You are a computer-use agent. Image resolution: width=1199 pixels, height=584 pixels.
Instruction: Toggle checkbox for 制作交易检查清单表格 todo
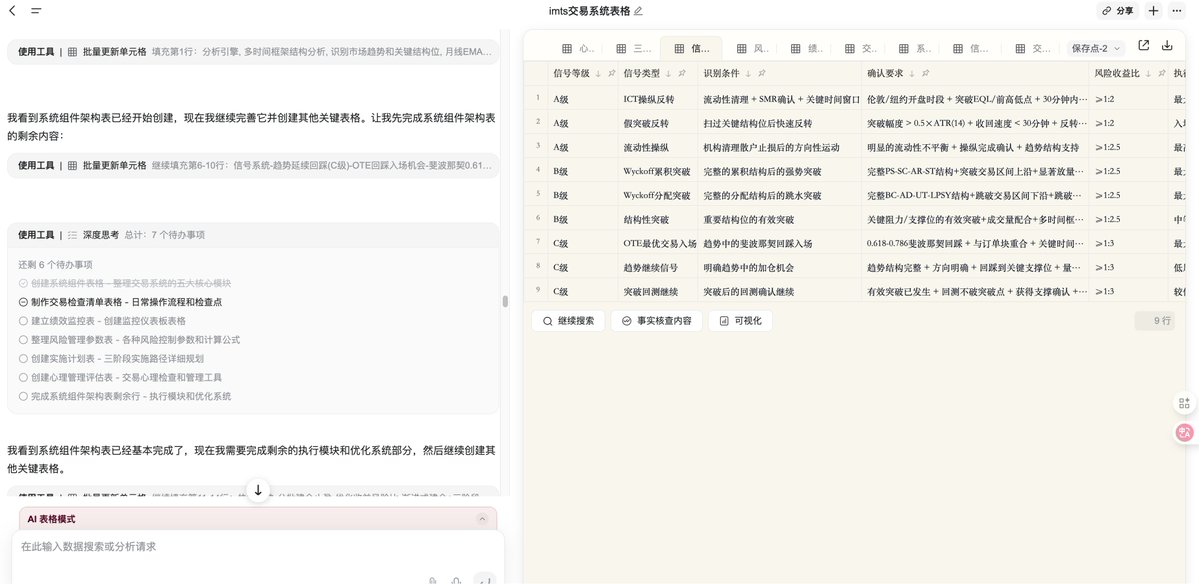pos(24,302)
